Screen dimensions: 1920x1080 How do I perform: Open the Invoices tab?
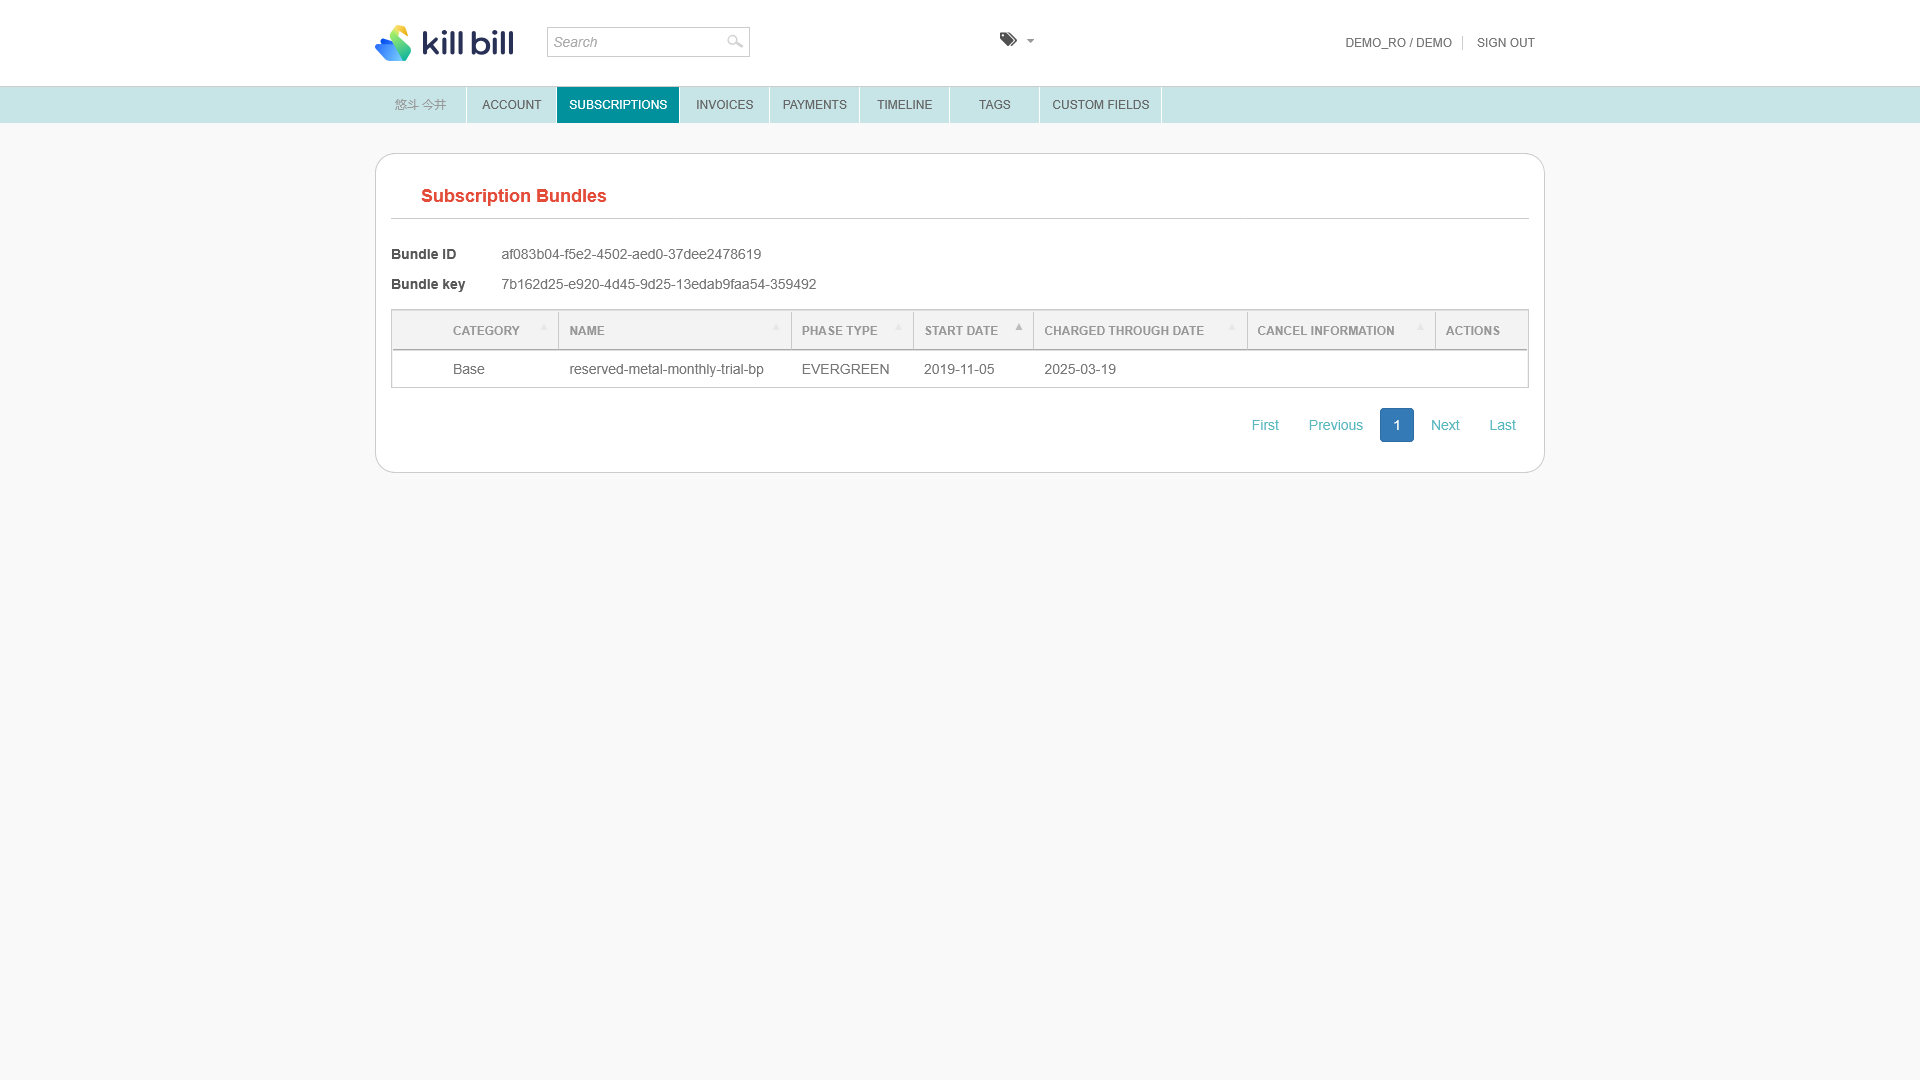pyautogui.click(x=724, y=105)
